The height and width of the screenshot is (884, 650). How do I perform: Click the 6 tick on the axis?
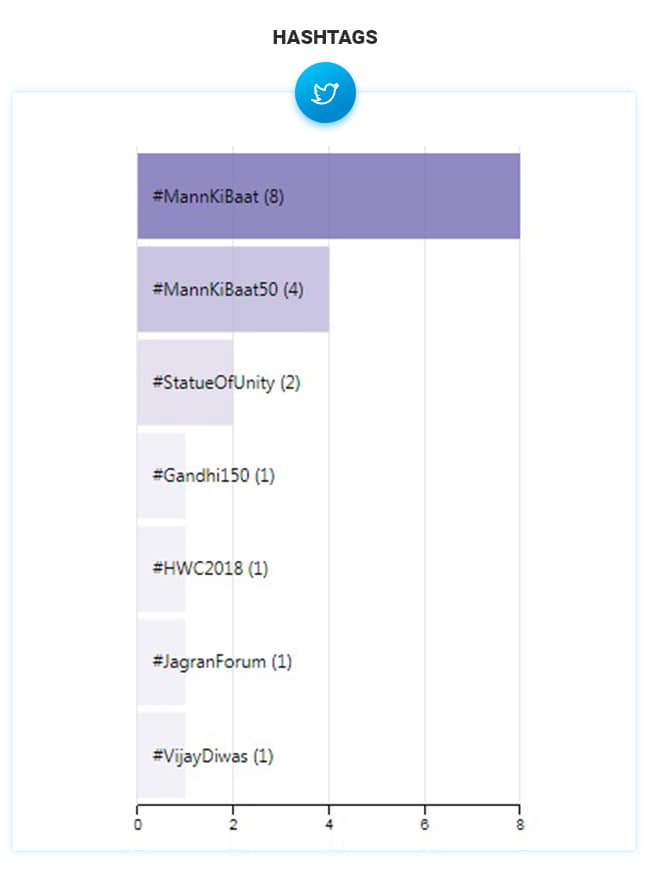425,824
